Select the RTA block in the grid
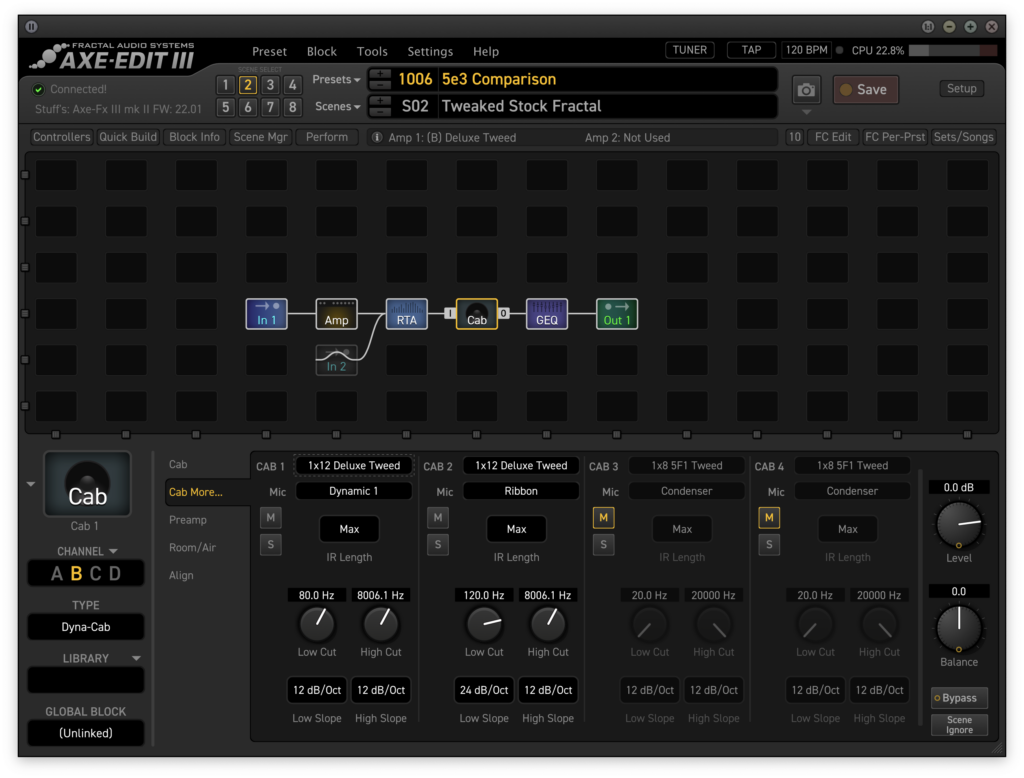 point(406,314)
